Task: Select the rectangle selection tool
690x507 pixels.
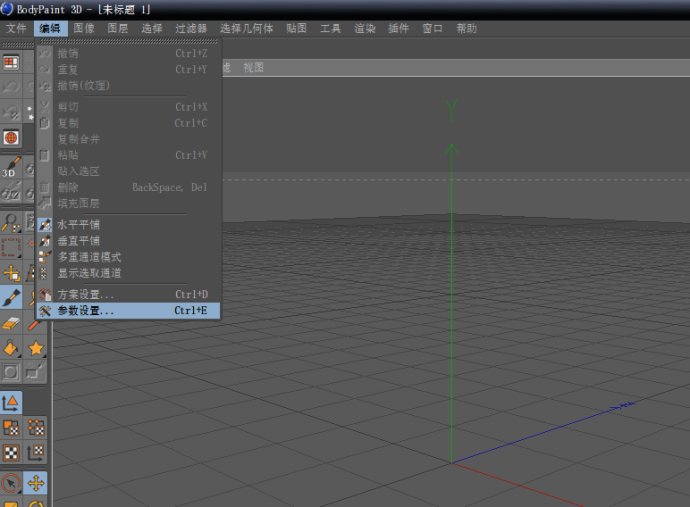Action: click(x=11, y=247)
